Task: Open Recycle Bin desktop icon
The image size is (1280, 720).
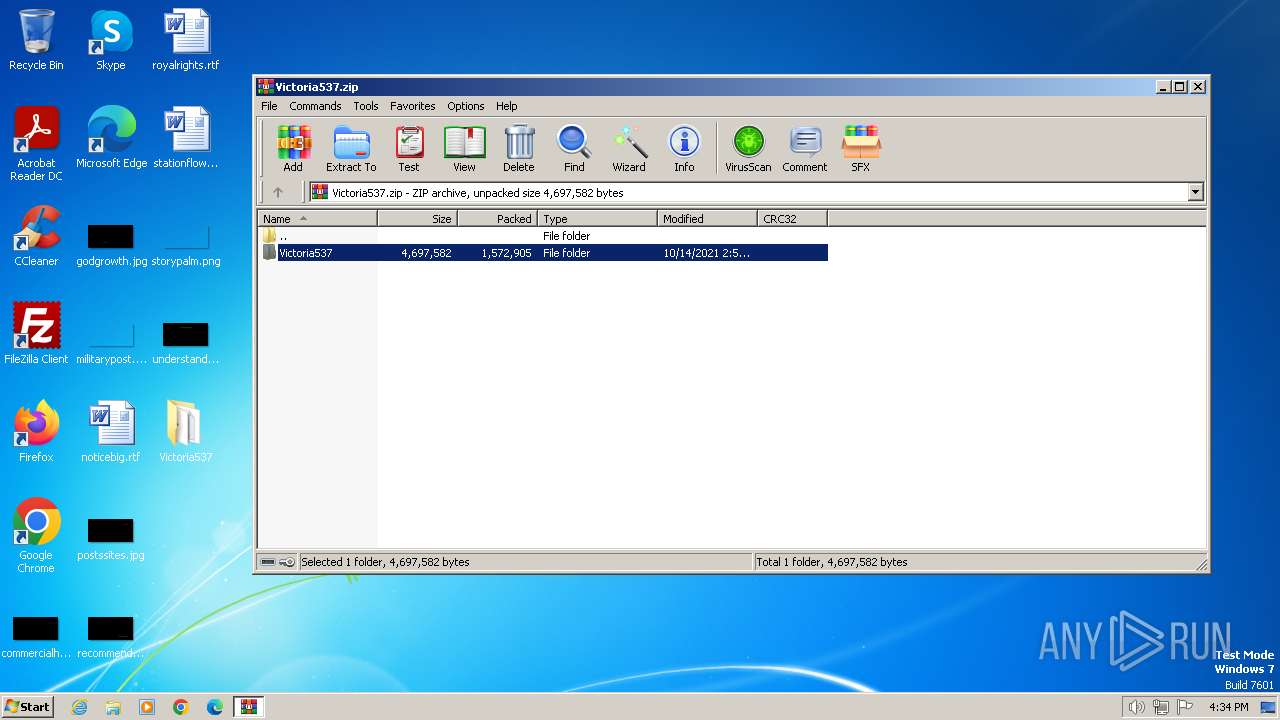Action: (36, 40)
